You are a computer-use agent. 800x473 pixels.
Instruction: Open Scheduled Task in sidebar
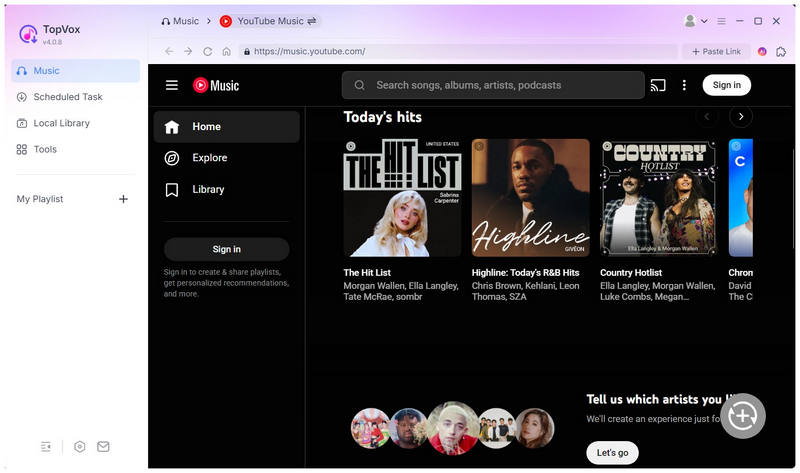point(76,97)
